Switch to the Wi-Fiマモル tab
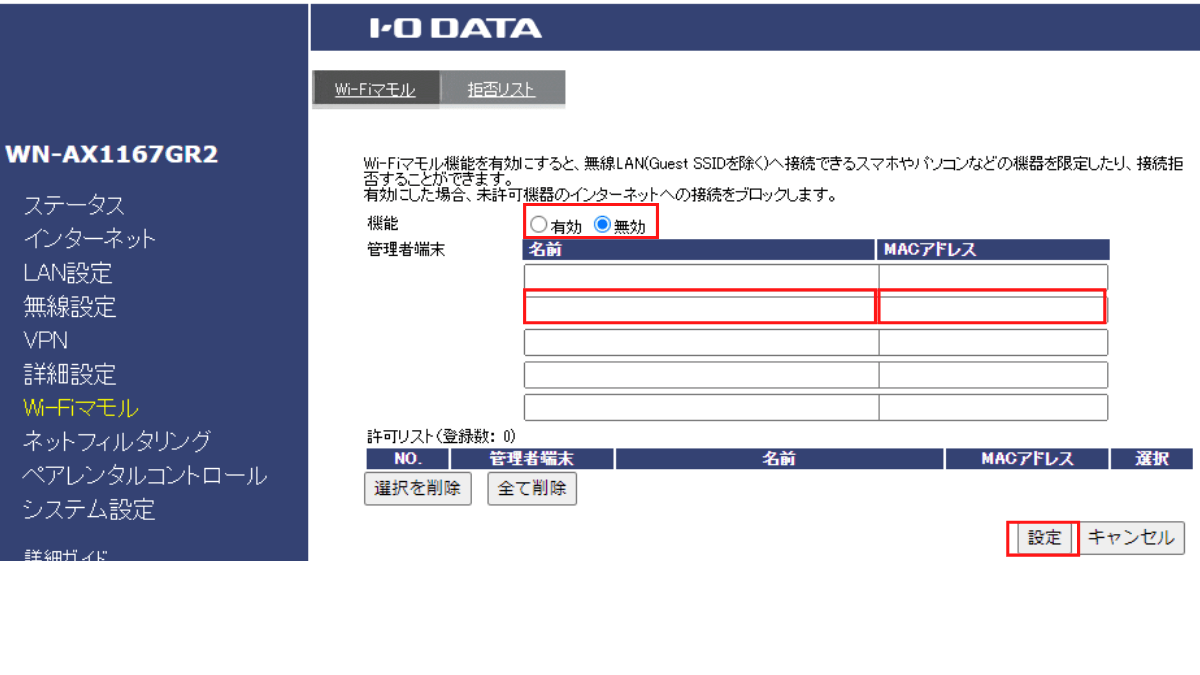Viewport: 1200px width, 675px height. tap(377, 88)
